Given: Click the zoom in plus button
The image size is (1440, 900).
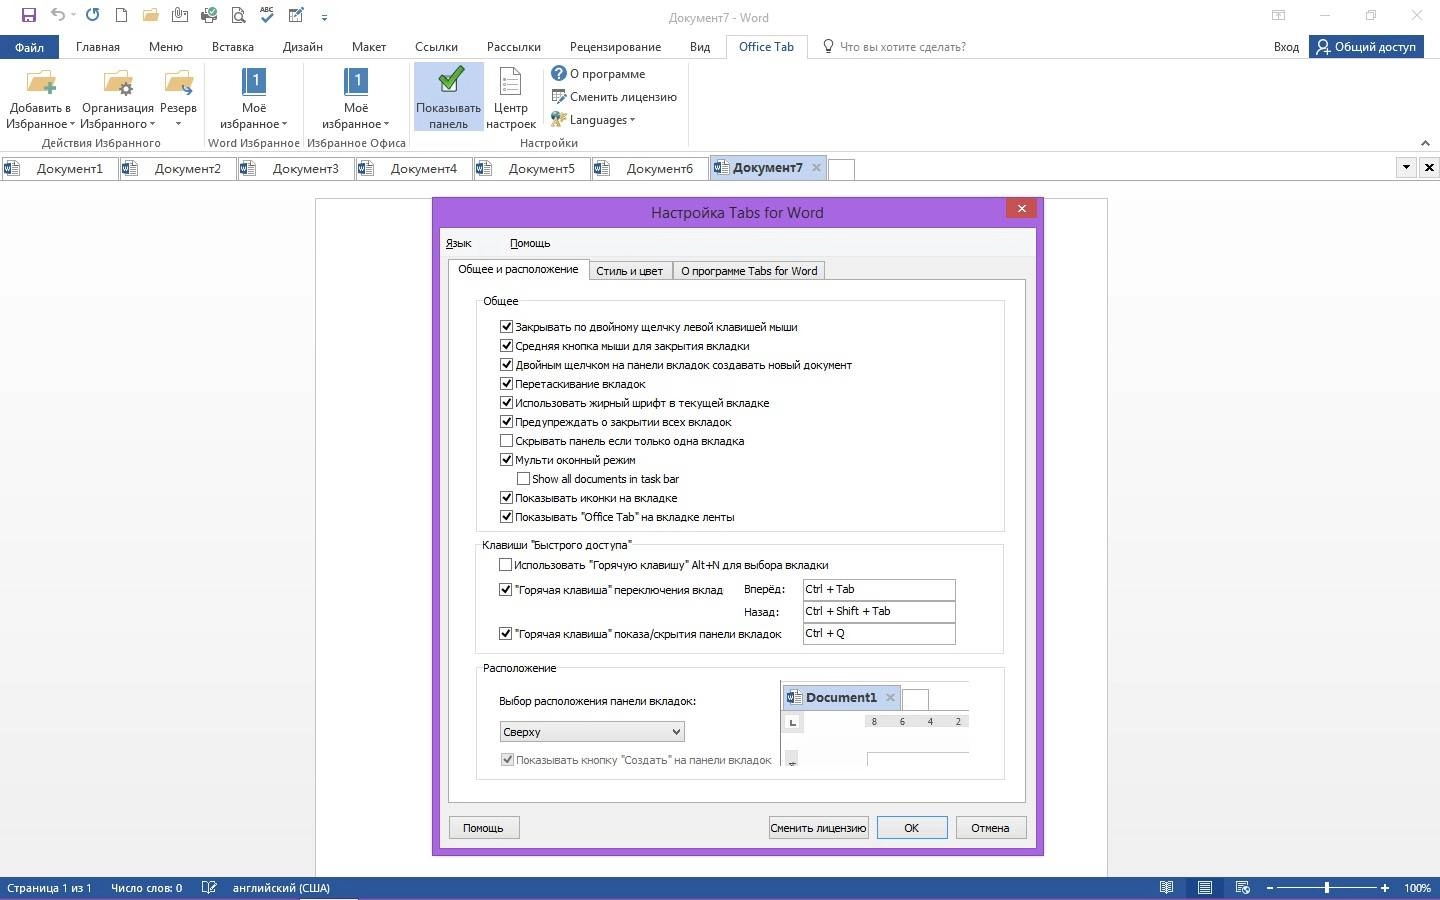Looking at the screenshot, I should pos(1385,888).
